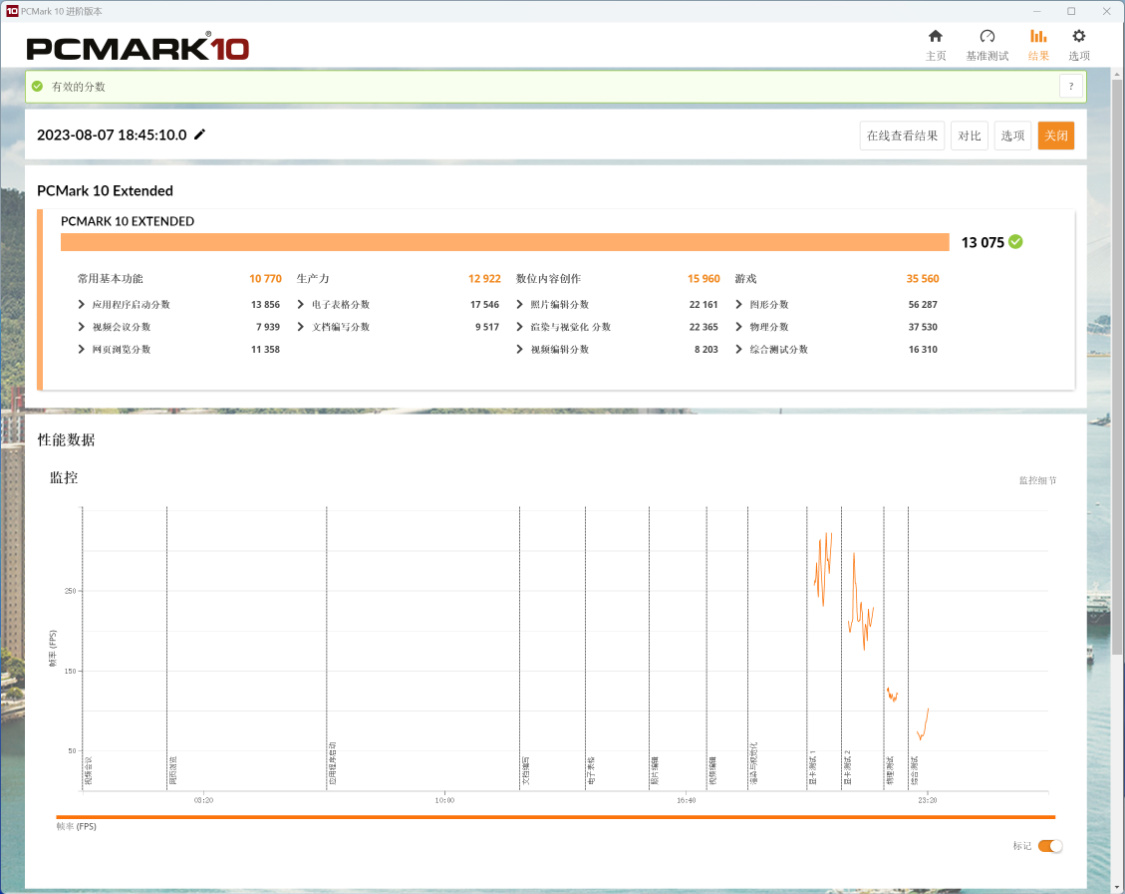Screen dimensions: 1125x894
Task: Click the 数位内容创作 score 15 960
Action: tap(704, 278)
